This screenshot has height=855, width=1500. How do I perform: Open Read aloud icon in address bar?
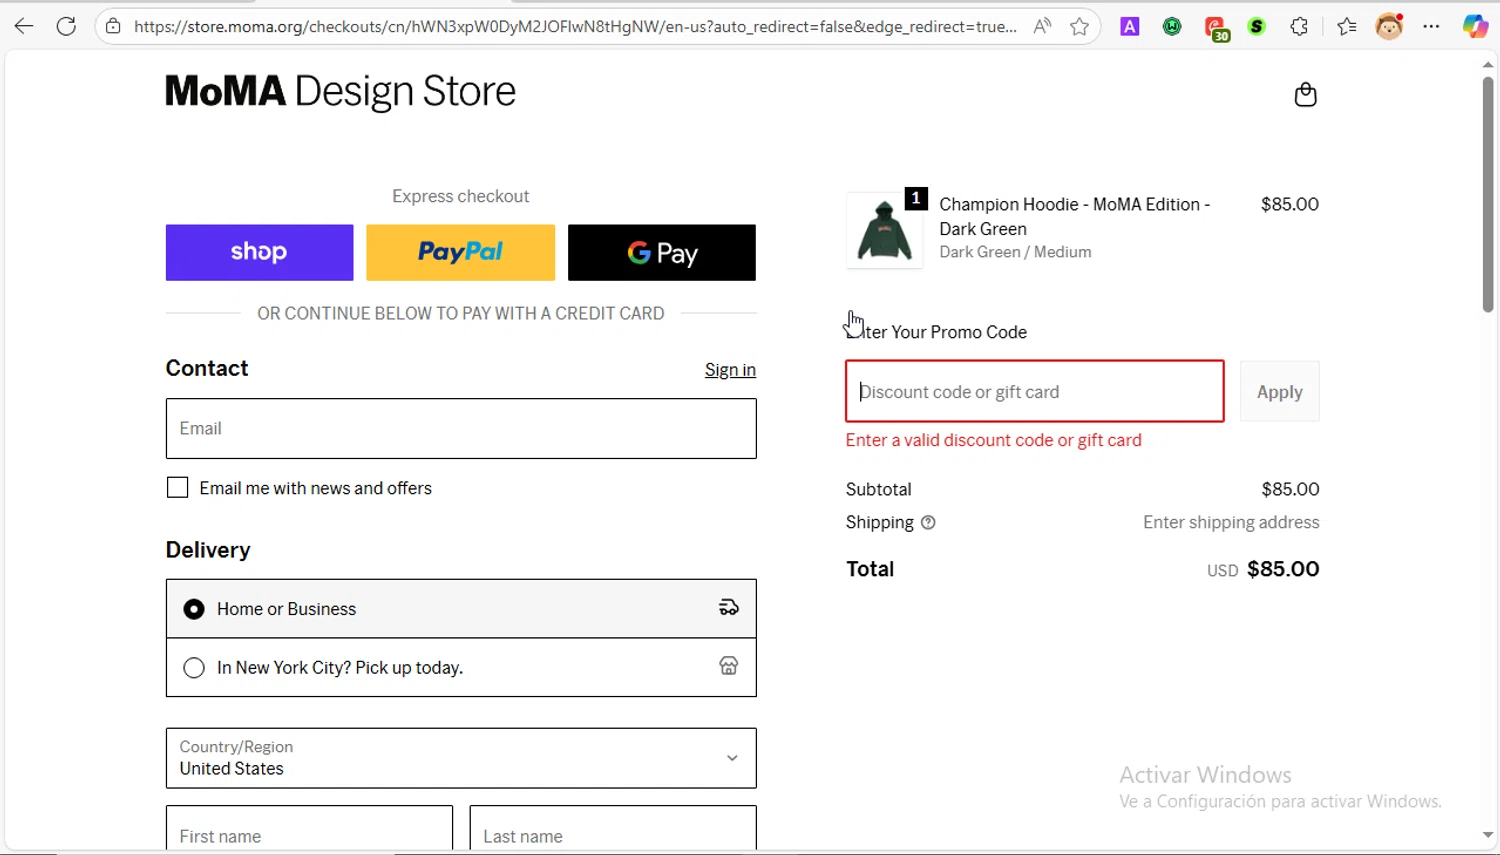pos(1042,27)
